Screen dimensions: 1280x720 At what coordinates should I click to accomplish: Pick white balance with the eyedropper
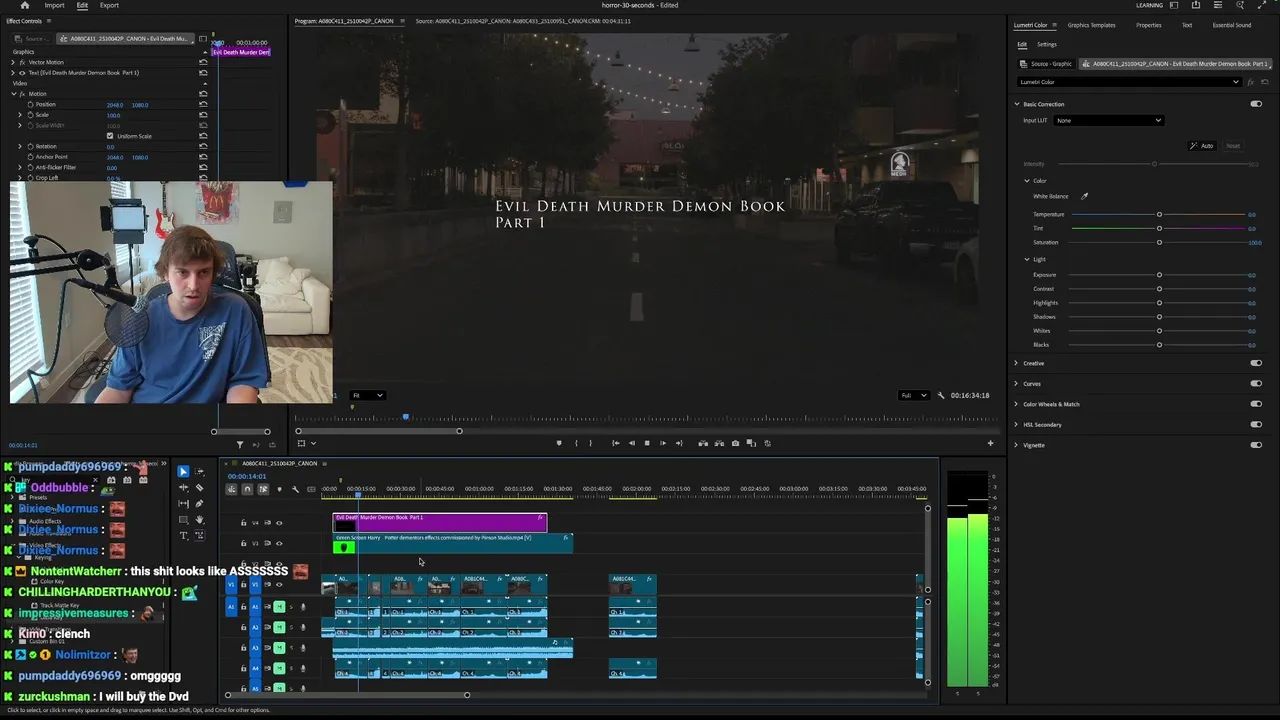point(1084,196)
